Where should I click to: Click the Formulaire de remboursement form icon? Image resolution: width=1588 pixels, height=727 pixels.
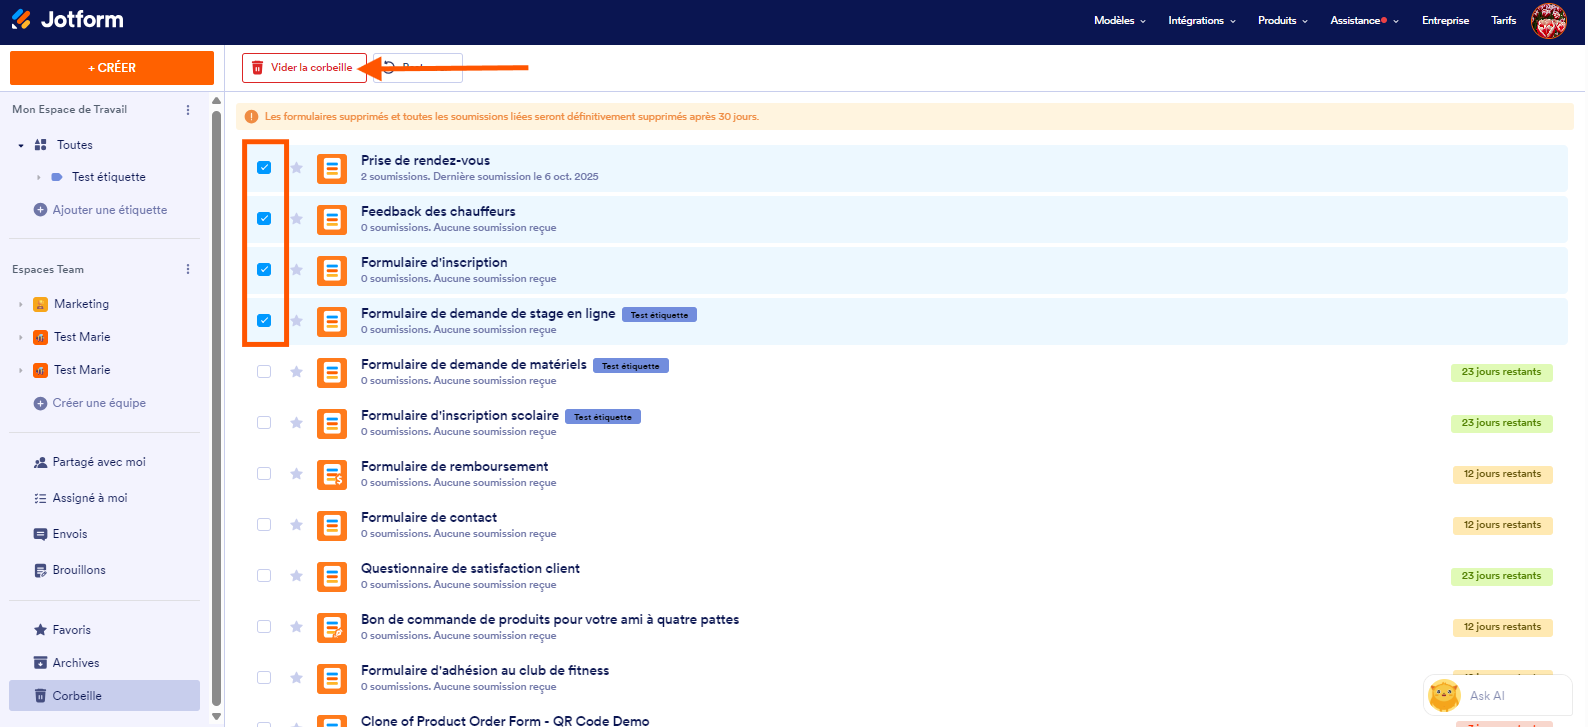(332, 475)
